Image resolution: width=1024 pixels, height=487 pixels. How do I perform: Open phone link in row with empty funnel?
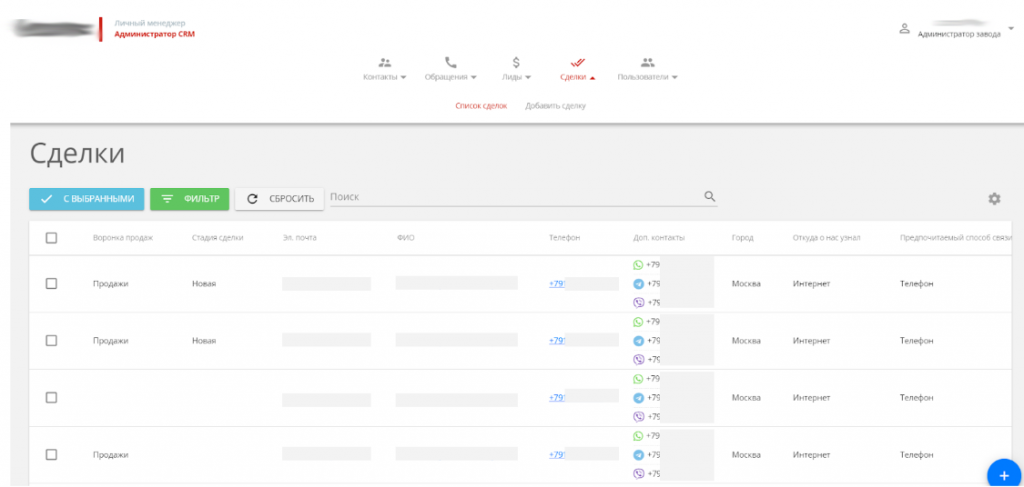[x=557, y=398]
